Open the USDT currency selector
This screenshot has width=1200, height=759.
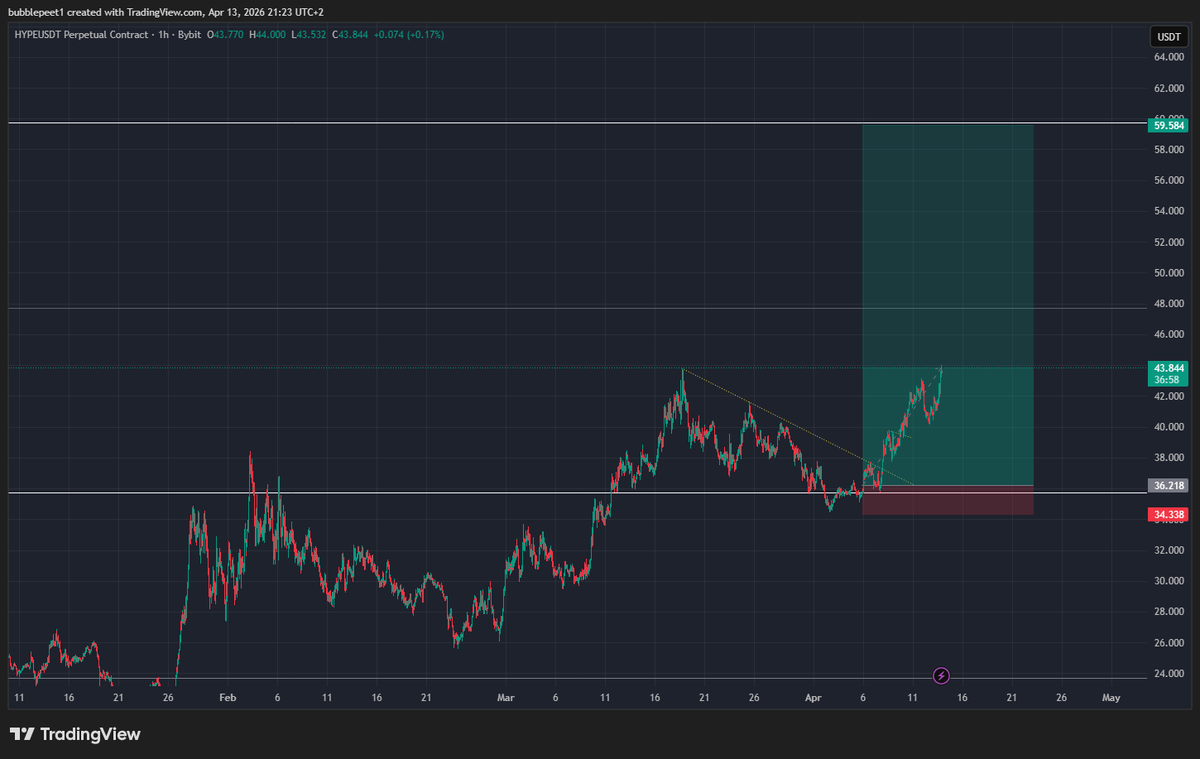point(1168,37)
